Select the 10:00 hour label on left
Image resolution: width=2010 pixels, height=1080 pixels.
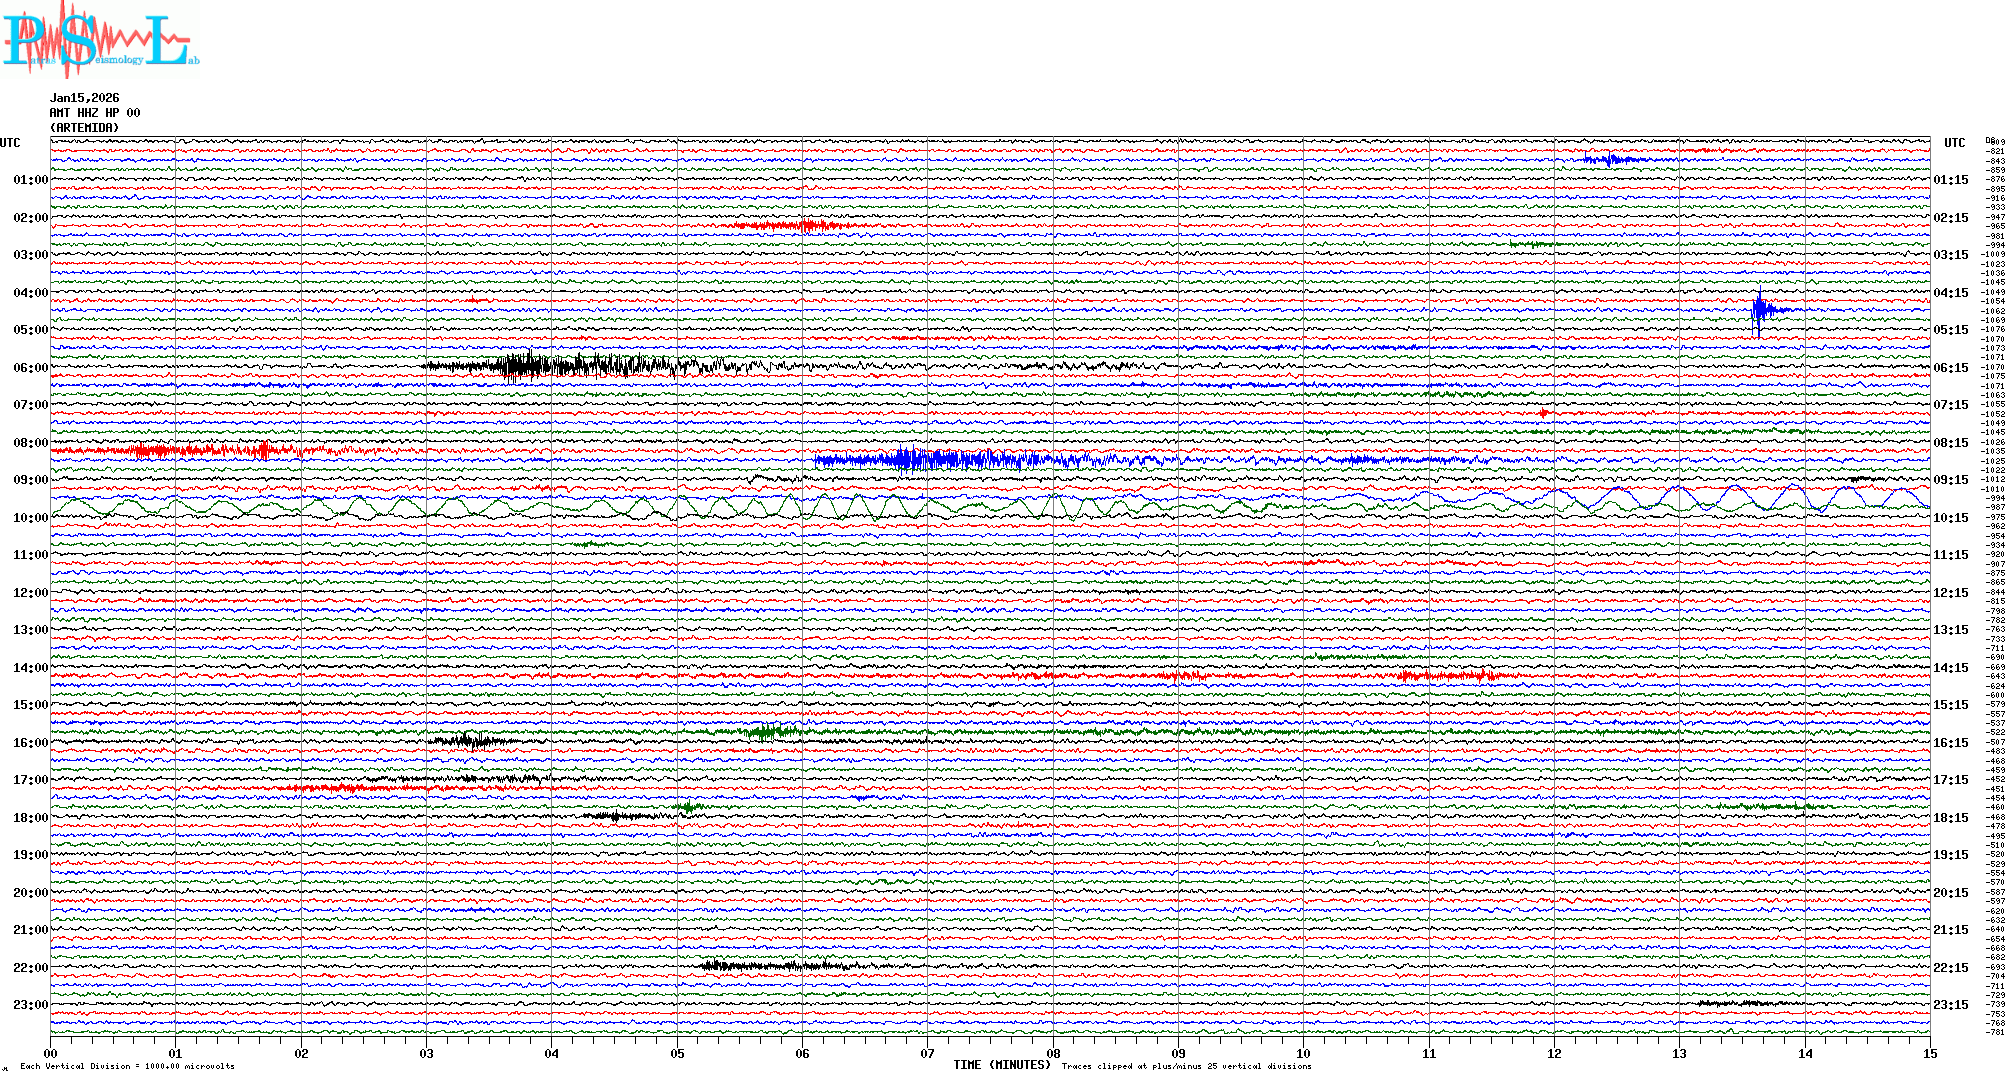[x=30, y=518]
